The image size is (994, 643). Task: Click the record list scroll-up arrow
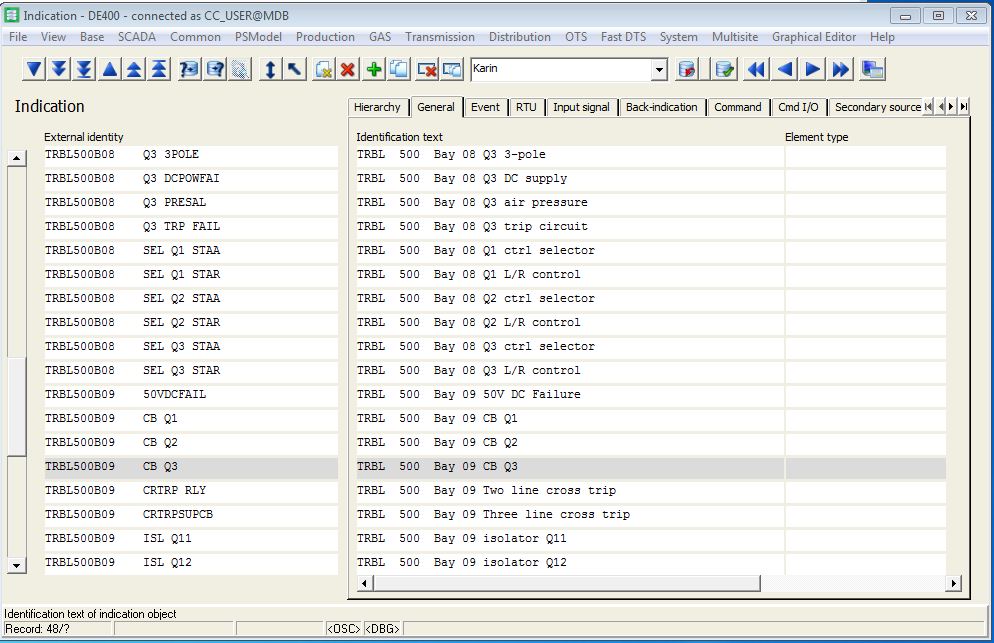click(x=16, y=158)
